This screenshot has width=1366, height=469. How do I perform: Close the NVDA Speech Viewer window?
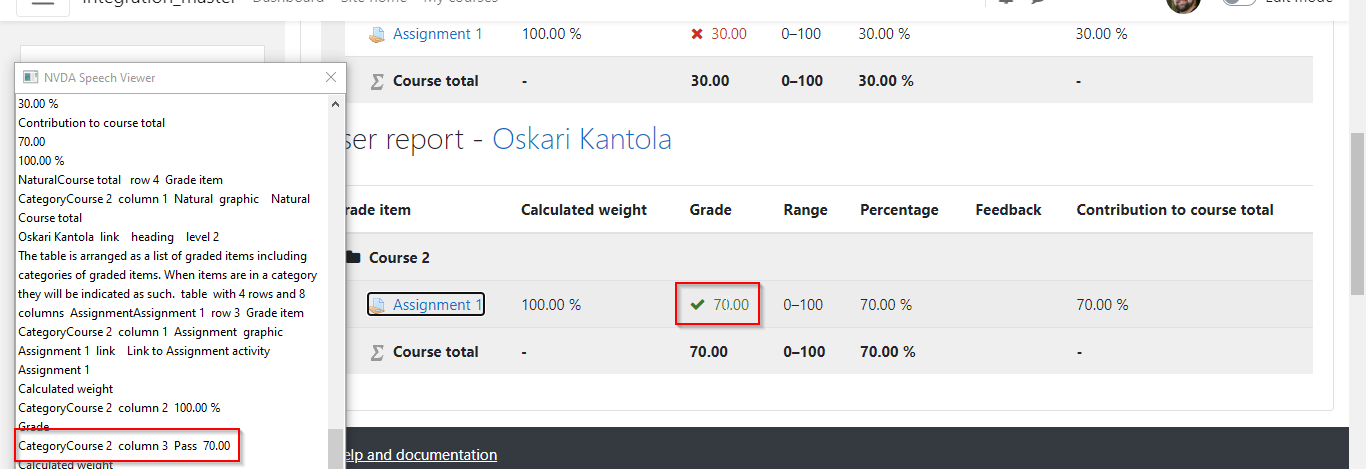[x=332, y=77]
